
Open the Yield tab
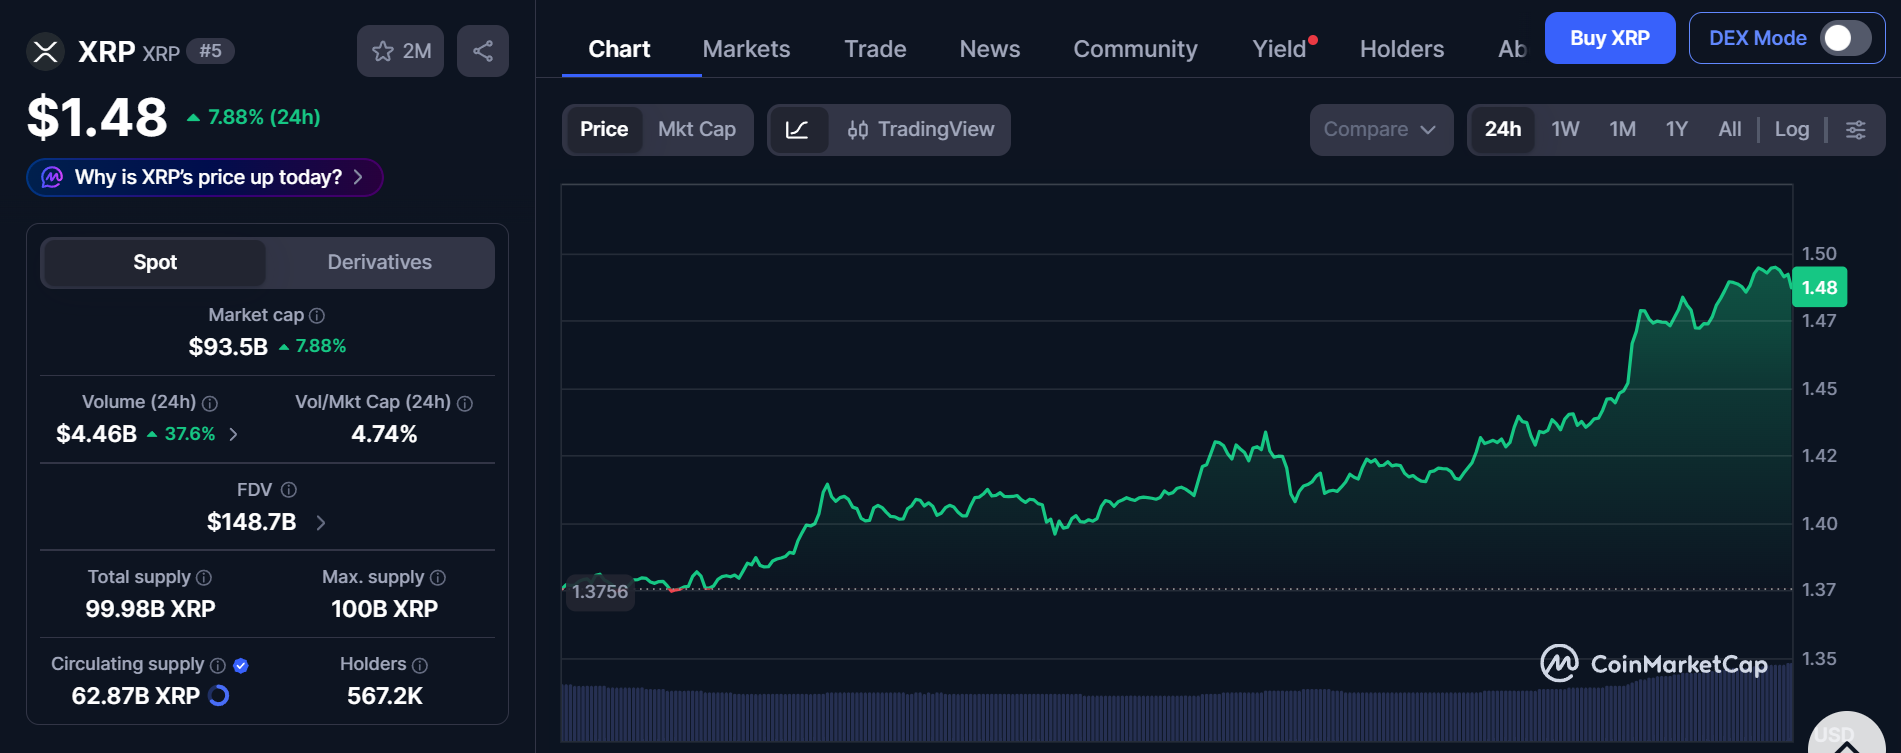point(1280,49)
